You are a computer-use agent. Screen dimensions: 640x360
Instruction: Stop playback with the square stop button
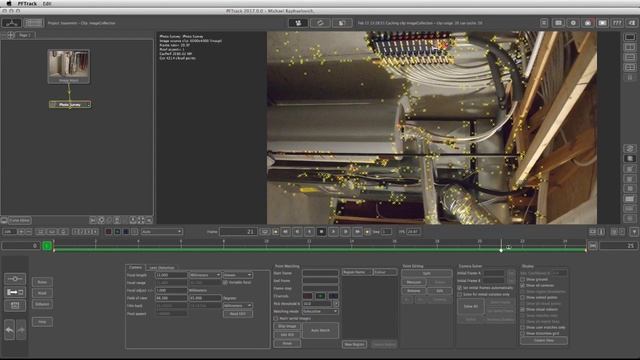pos(321,232)
